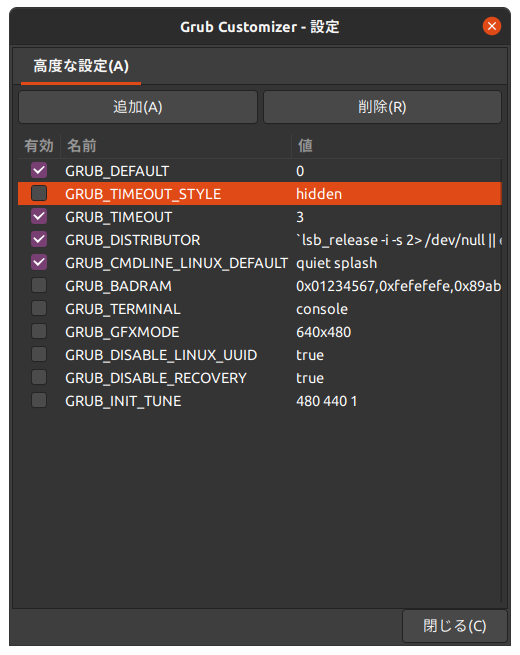Uncheck the GRUB_TIMEOUT checkbox
Viewport: 520px width, 655px height.
[39, 216]
